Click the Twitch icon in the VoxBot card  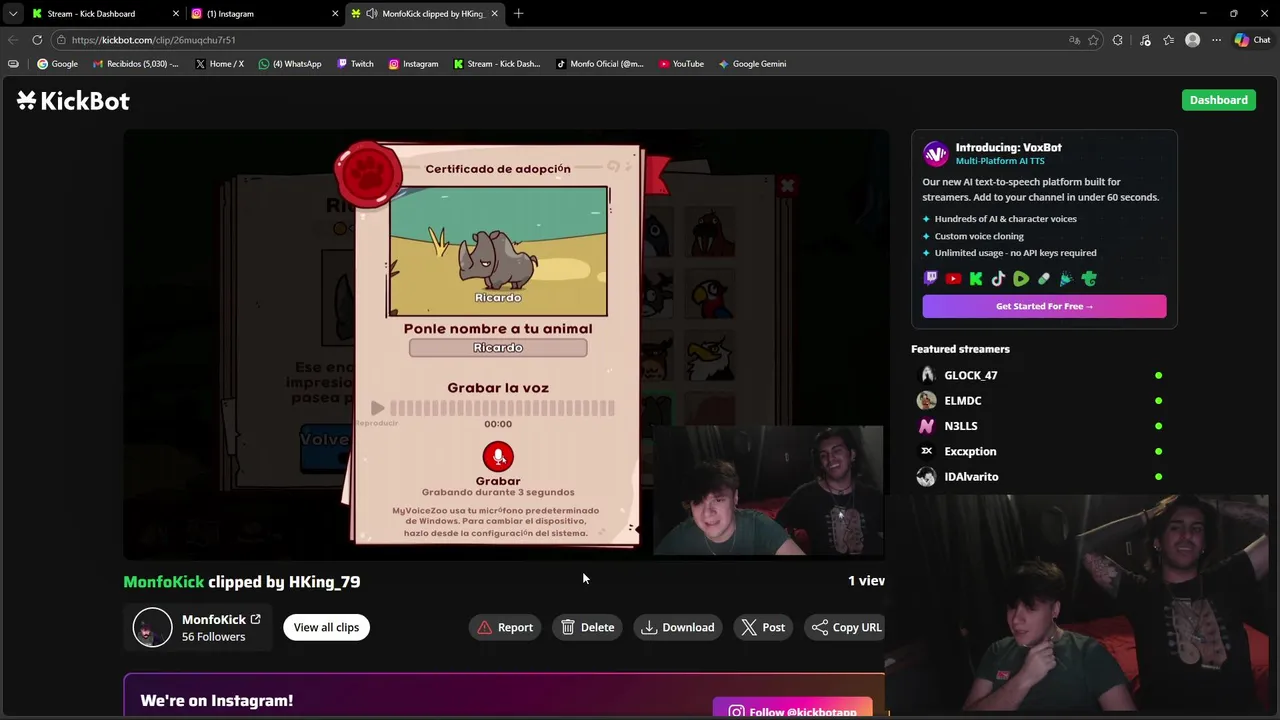pos(931,279)
